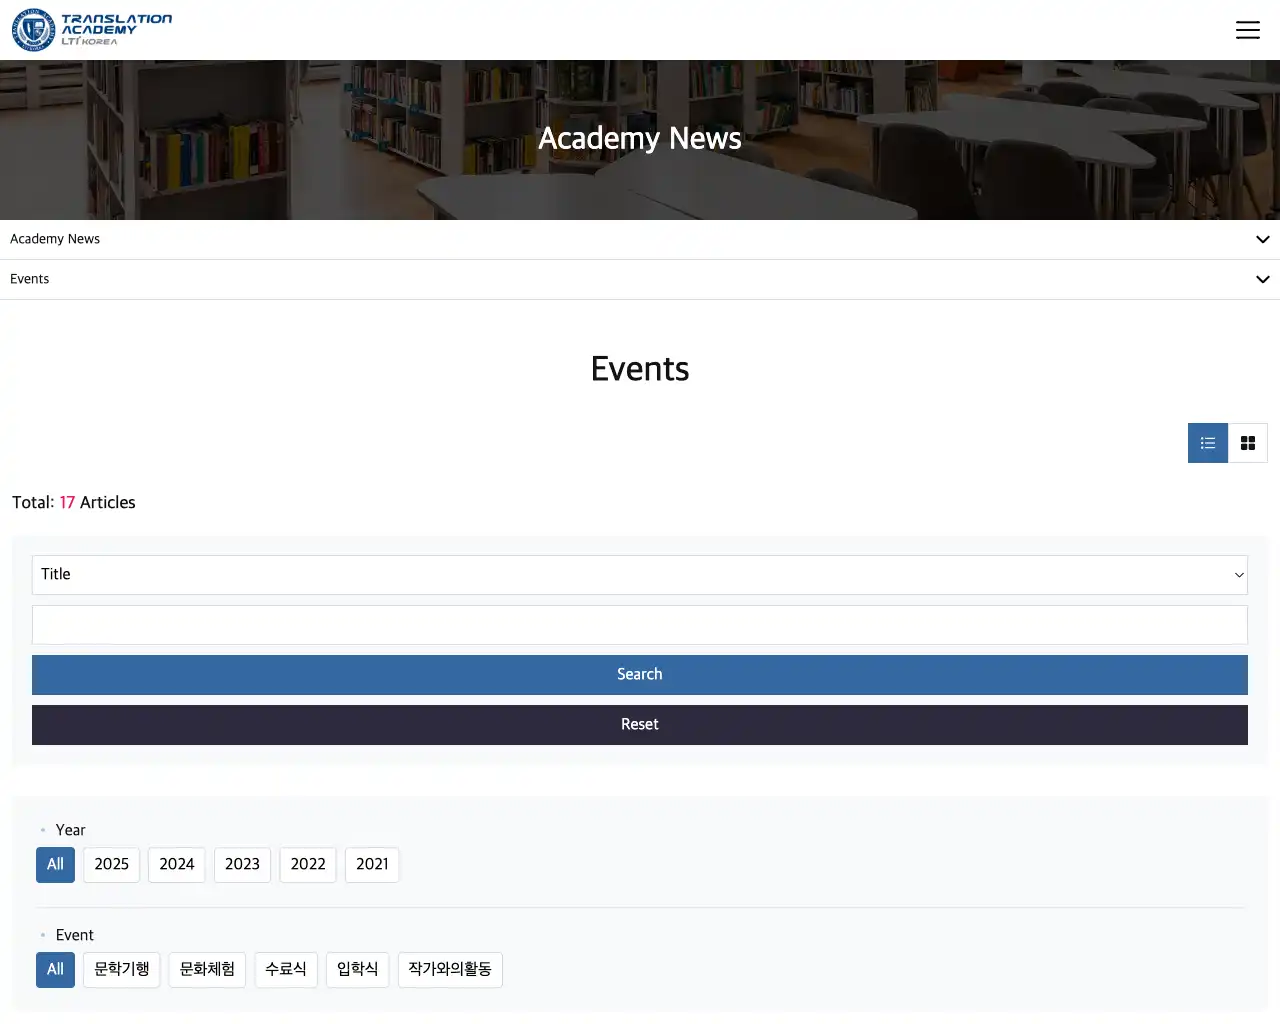The width and height of the screenshot is (1280, 1024).
Task: Filter events by year 2024
Action: 176,865
